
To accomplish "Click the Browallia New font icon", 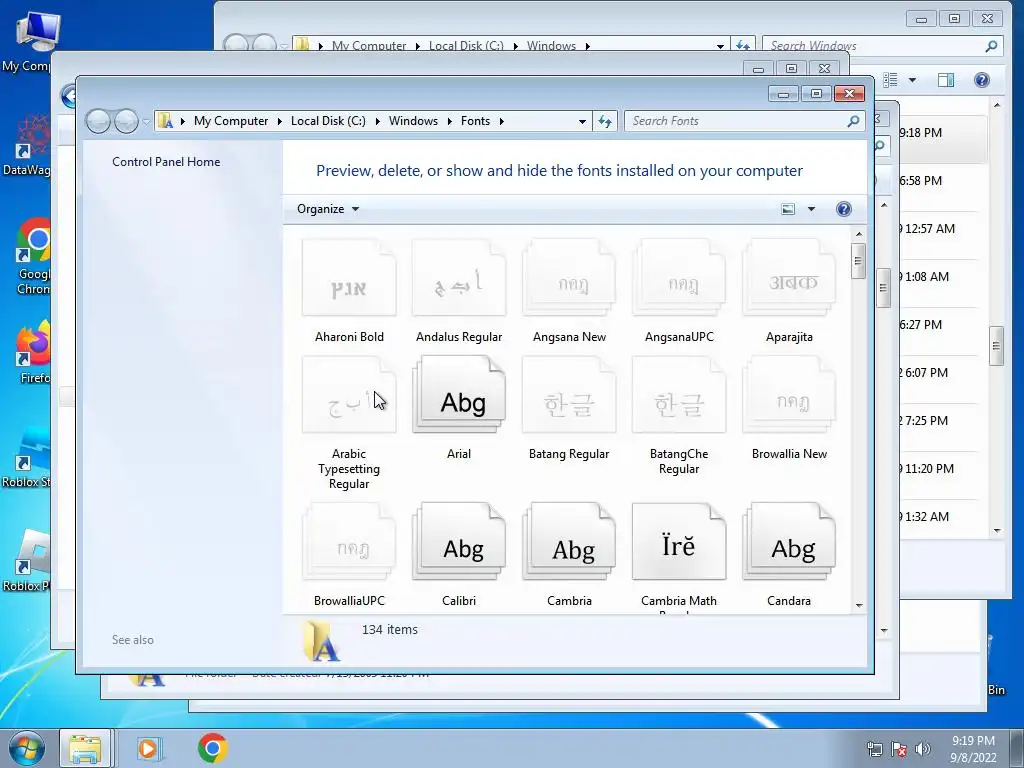I will (789, 395).
